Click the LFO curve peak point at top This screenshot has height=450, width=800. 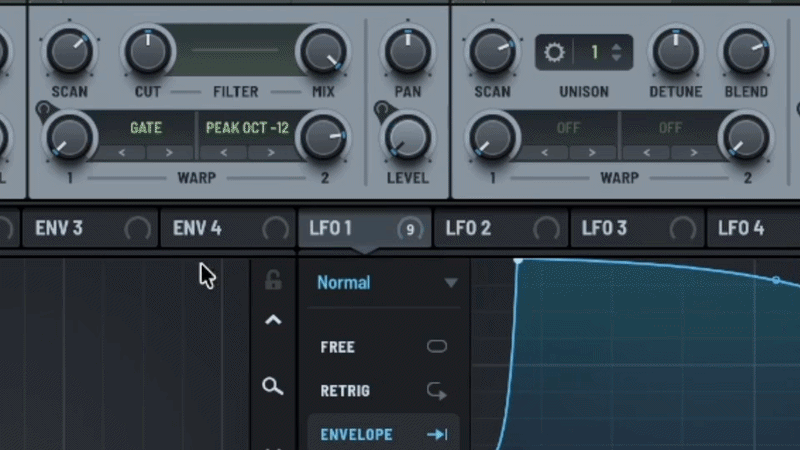(x=518, y=262)
